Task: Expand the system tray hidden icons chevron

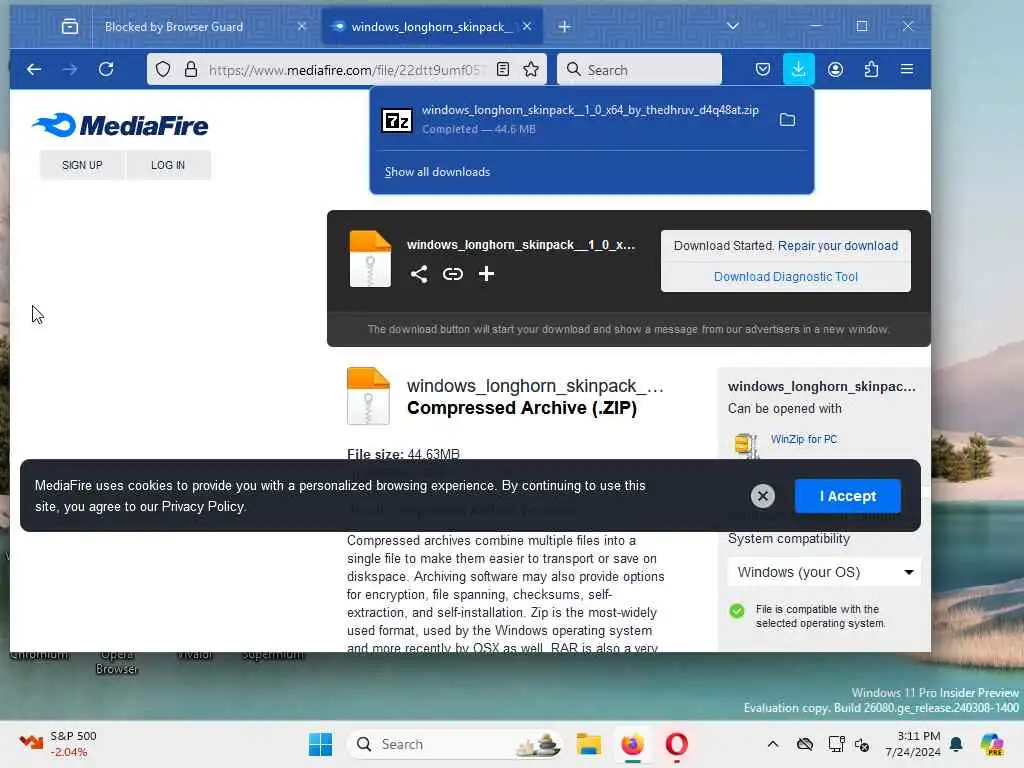Action: [773, 744]
